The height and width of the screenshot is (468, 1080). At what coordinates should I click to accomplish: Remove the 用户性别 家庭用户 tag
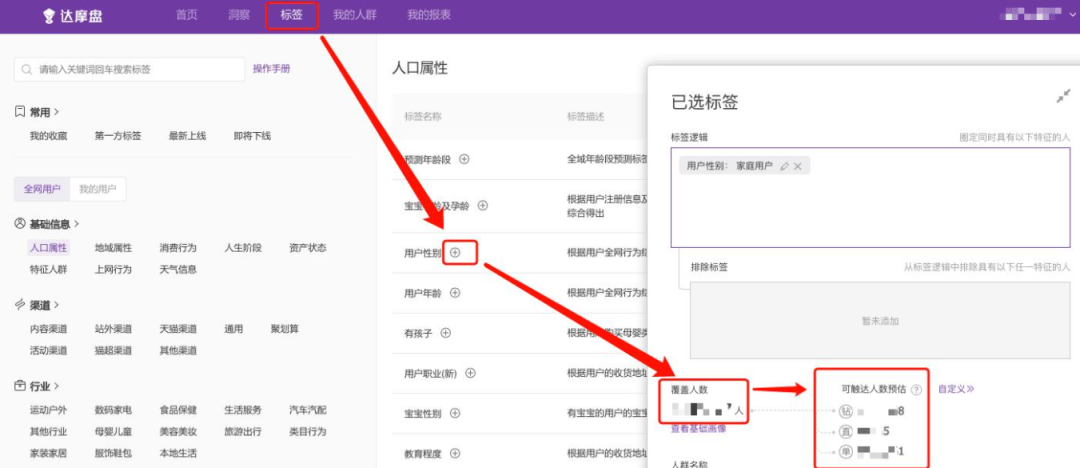[798, 166]
